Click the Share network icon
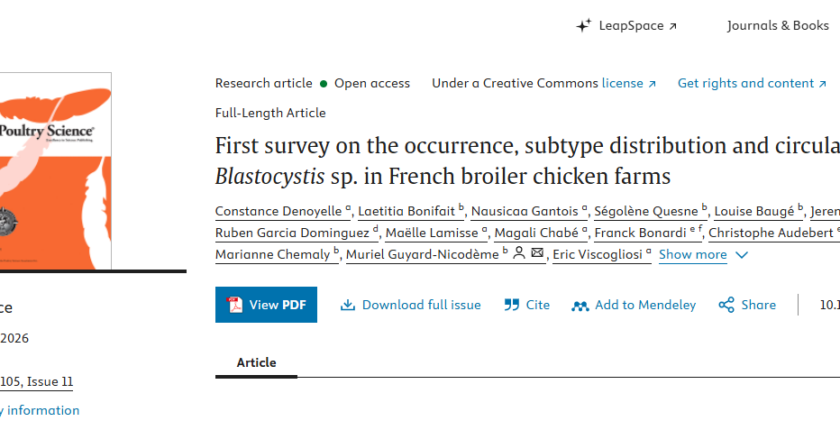This screenshot has width=840, height=430. point(726,305)
